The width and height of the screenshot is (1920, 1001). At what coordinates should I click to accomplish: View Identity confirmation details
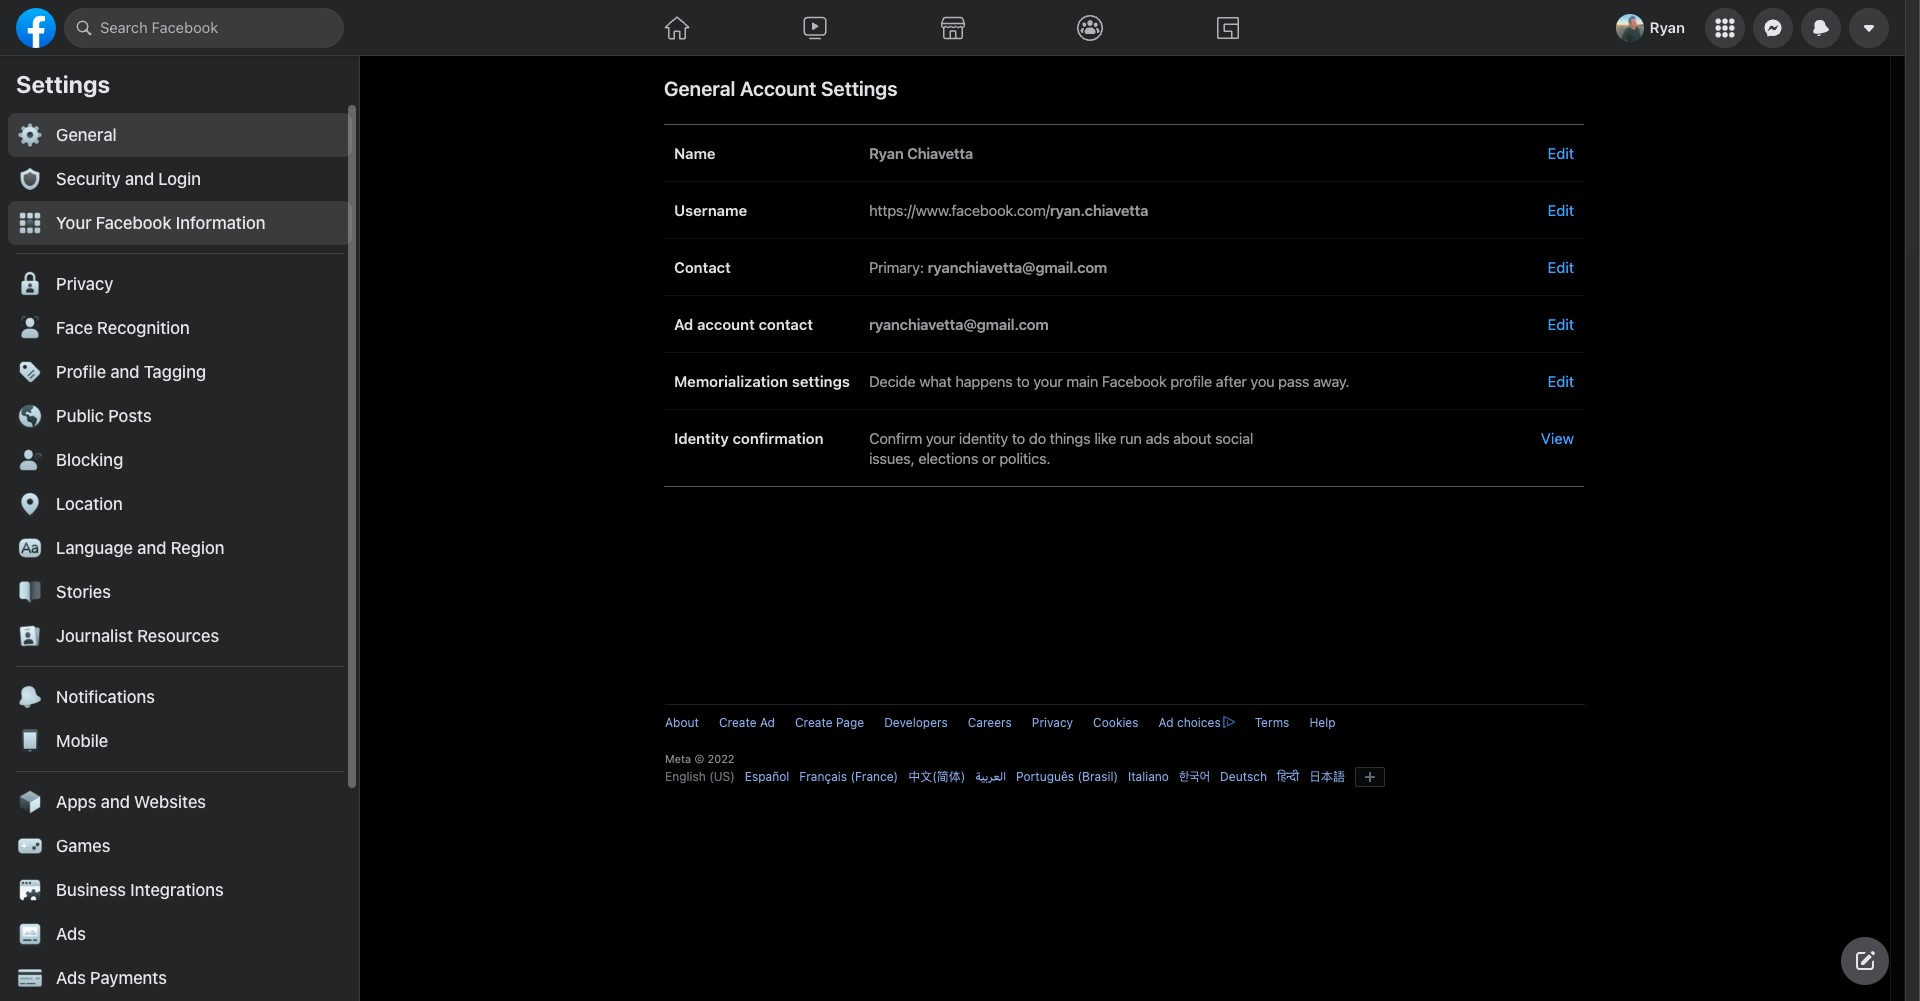1557,439
